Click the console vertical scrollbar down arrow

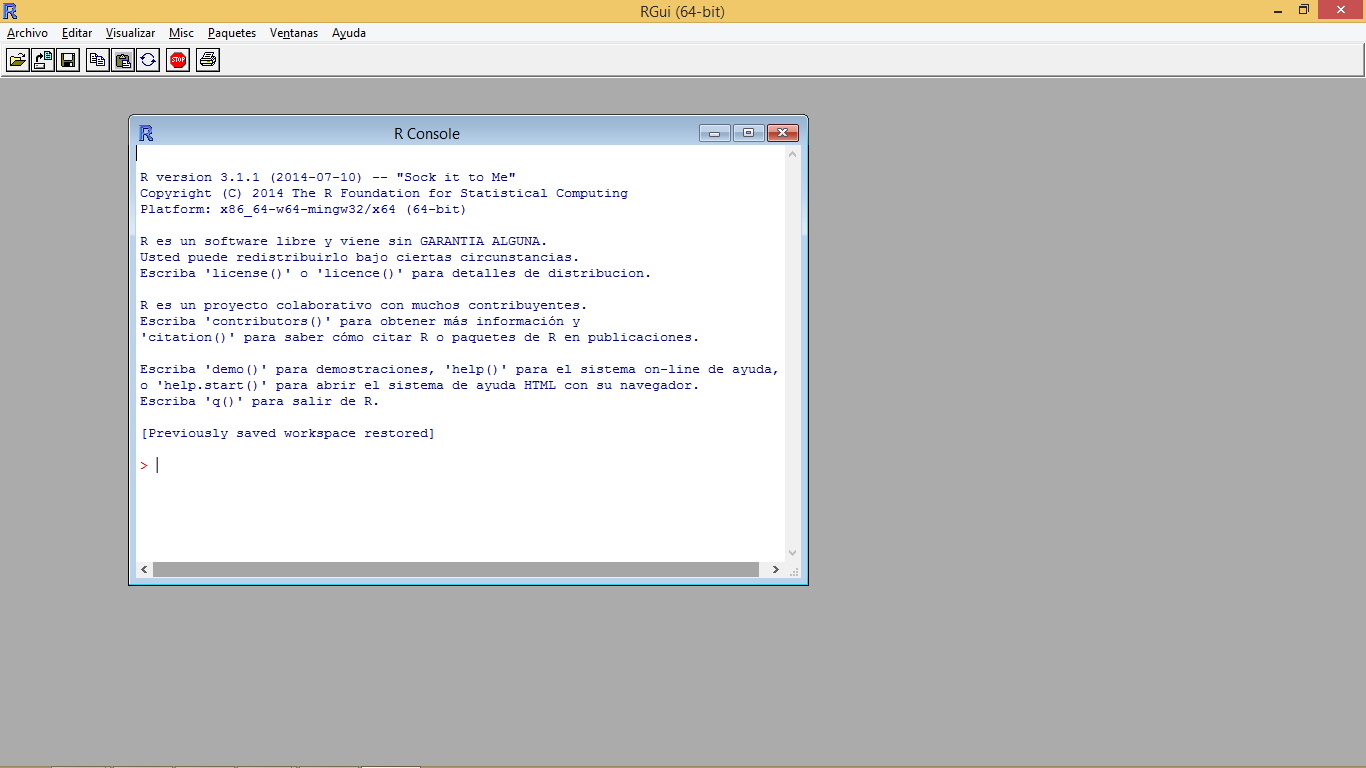point(793,552)
